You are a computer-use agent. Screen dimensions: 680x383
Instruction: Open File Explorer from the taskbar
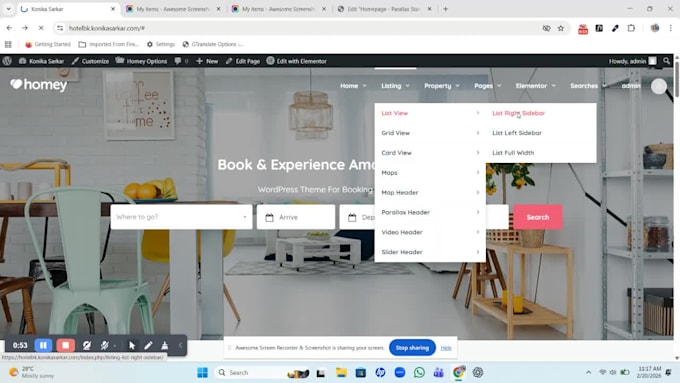coord(341,373)
